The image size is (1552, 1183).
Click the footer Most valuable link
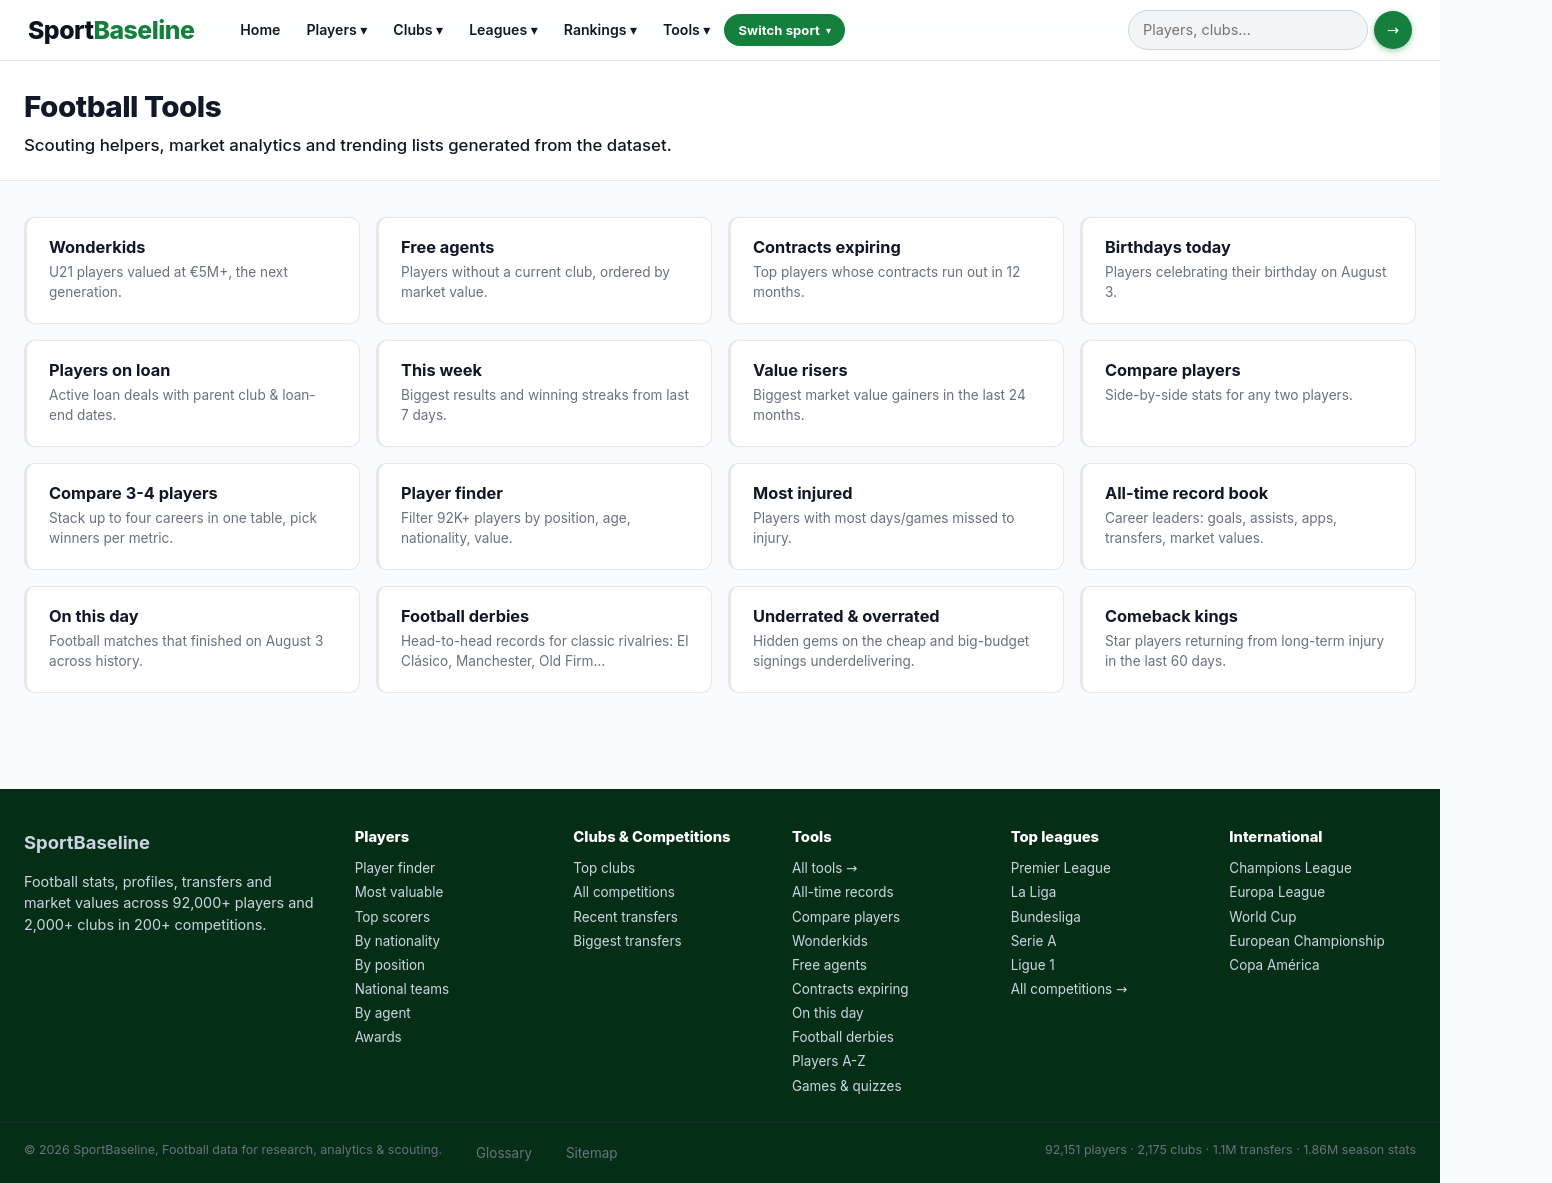399,892
